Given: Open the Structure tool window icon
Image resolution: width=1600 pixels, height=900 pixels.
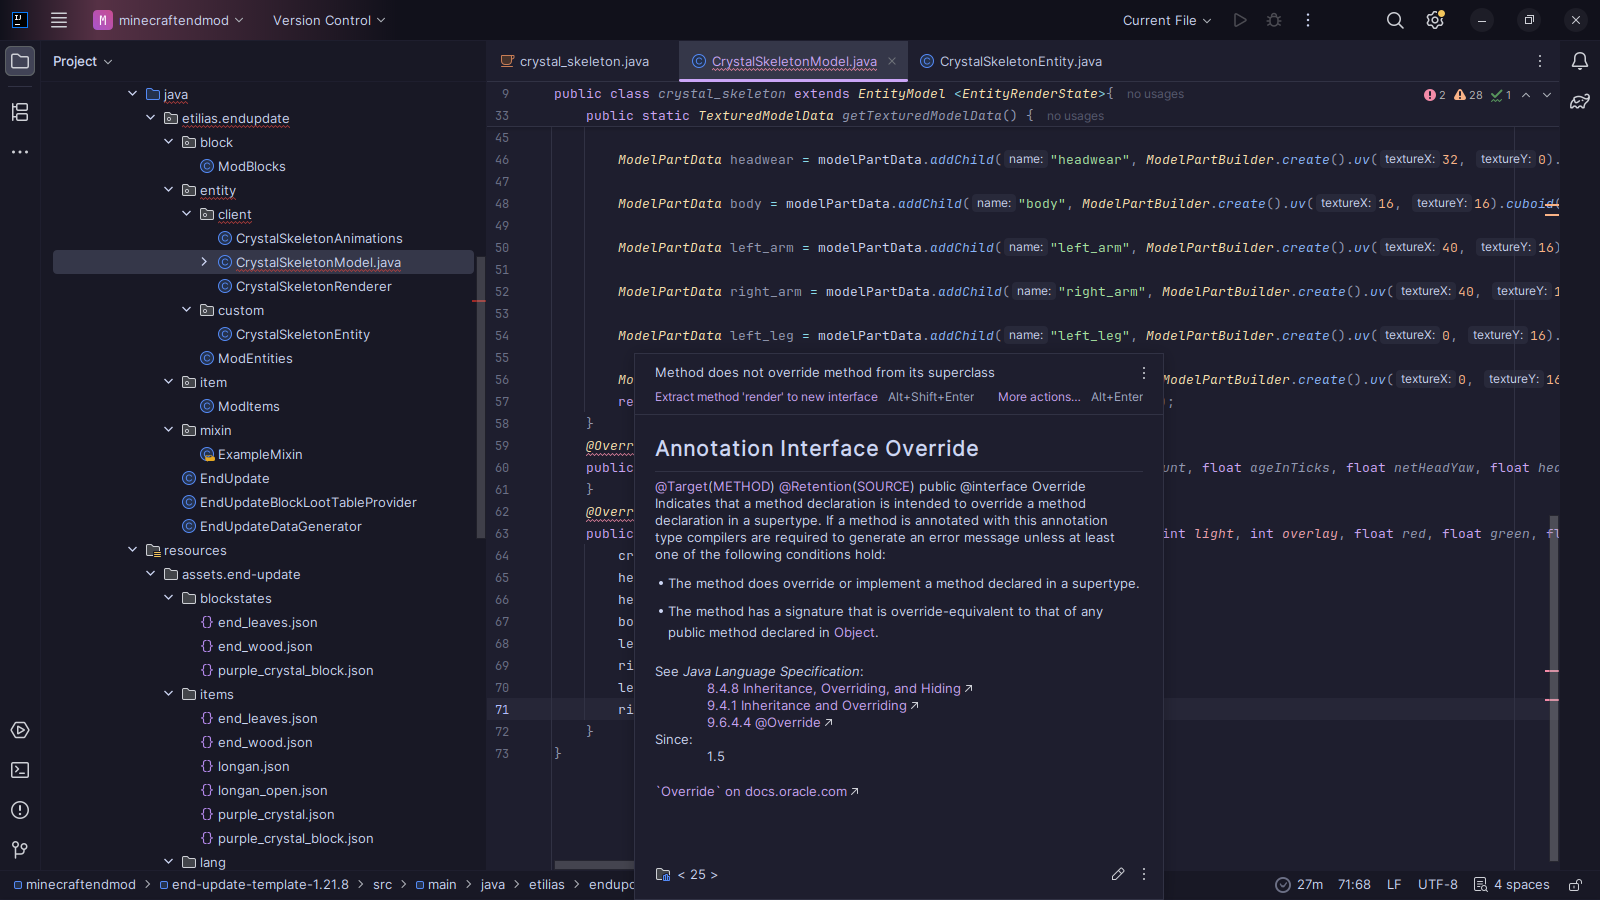Looking at the screenshot, I should click(20, 112).
